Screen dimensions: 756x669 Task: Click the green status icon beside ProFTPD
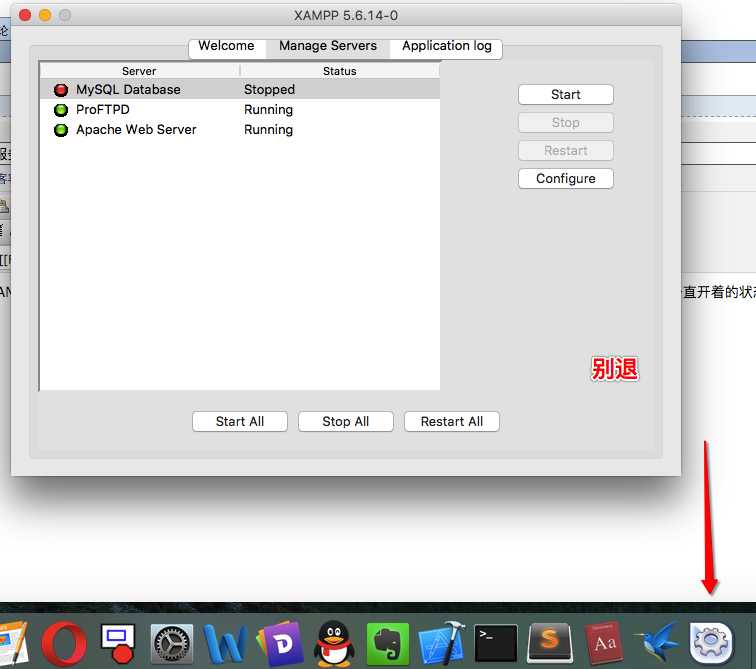[61, 110]
